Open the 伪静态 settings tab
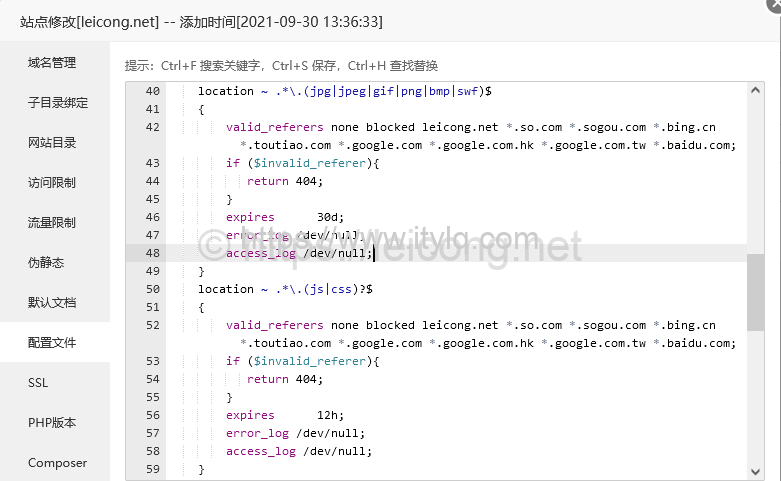 click(46, 262)
